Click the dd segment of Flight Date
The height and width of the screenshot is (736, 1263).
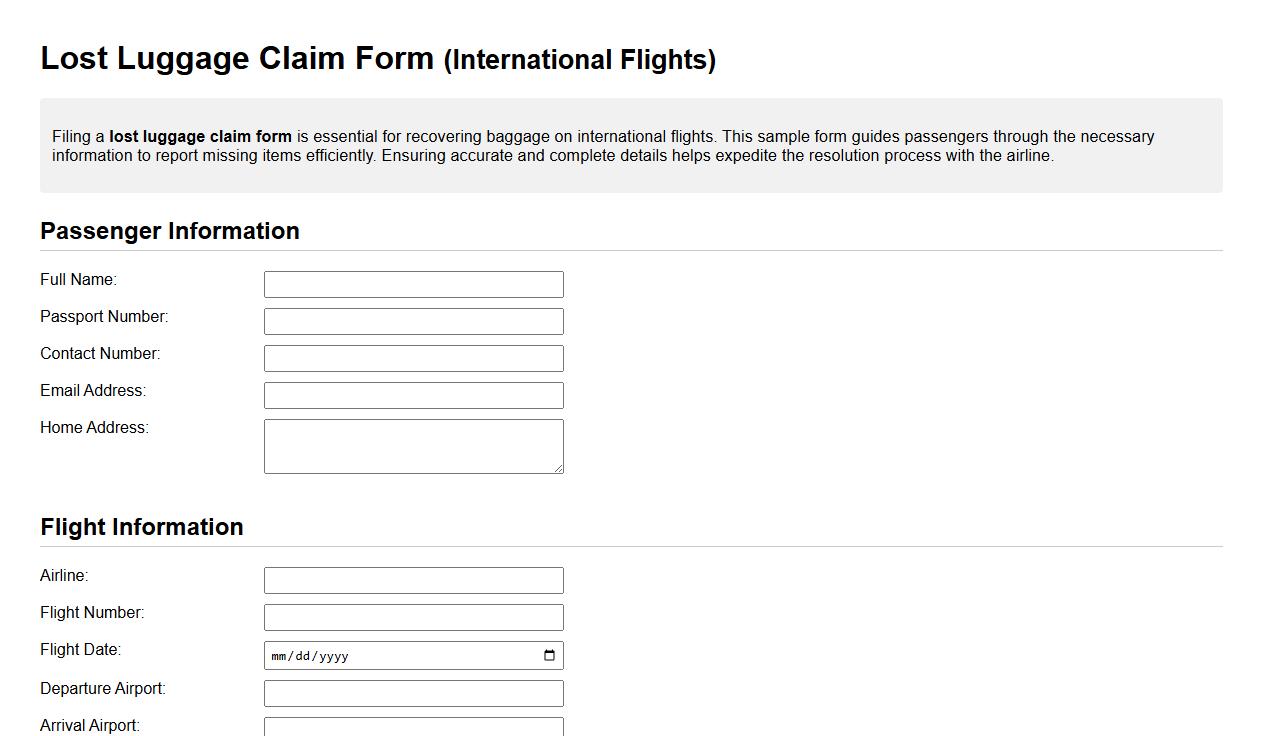coord(302,656)
